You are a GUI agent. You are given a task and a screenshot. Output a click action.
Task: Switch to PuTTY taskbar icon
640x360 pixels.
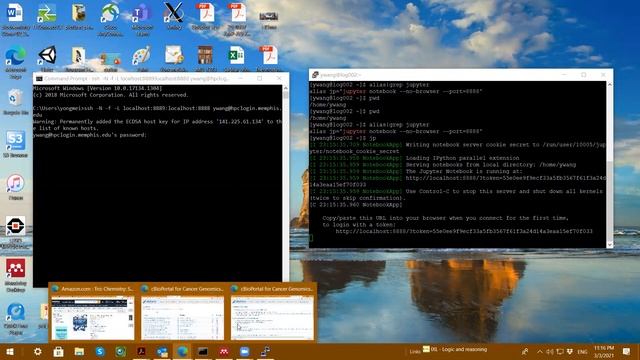tap(265, 351)
